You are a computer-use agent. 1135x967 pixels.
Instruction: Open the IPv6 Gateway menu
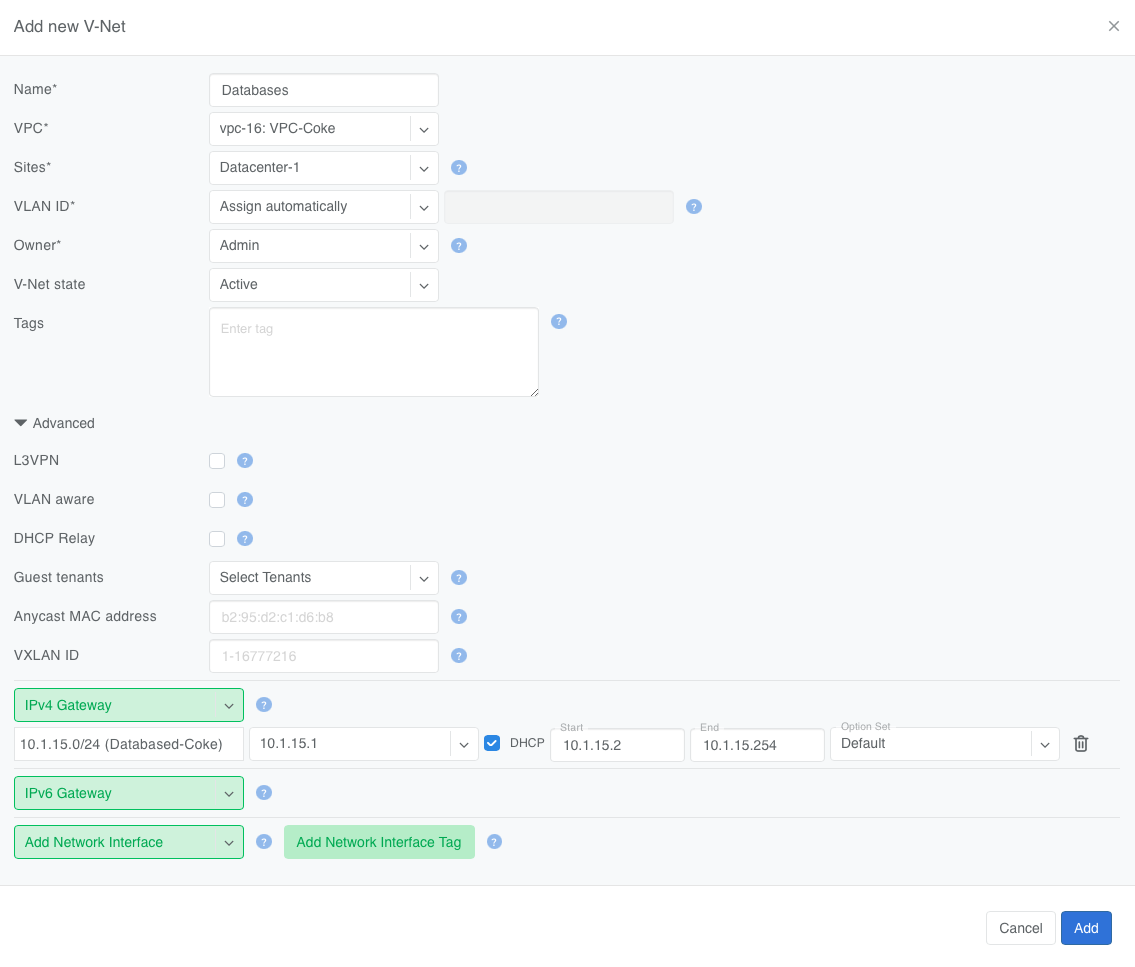[128, 793]
